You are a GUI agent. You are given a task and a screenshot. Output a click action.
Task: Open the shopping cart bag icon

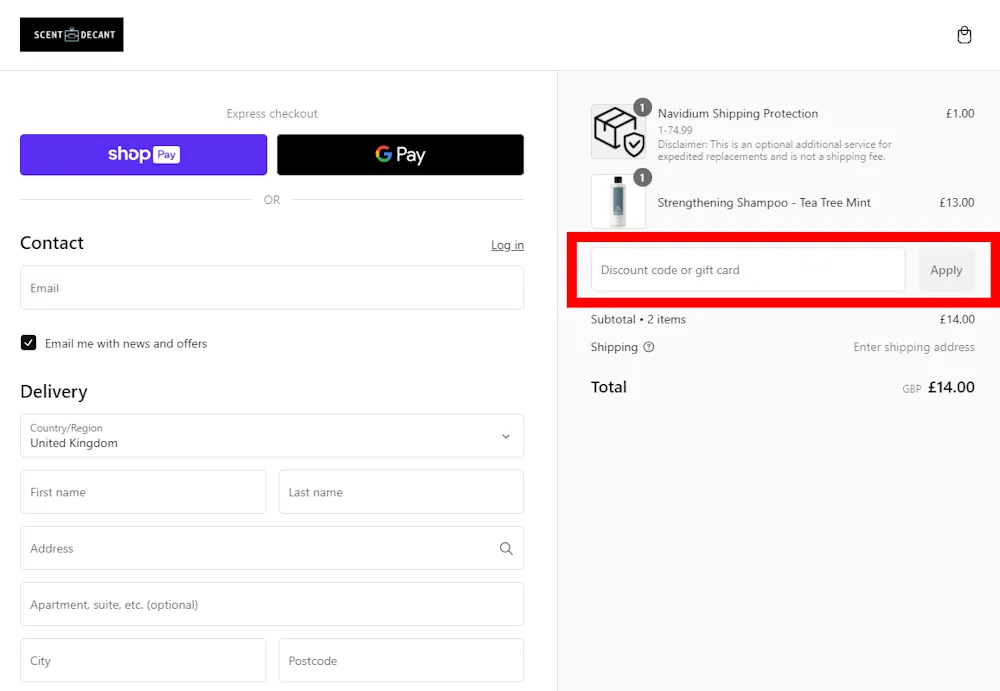(963, 34)
